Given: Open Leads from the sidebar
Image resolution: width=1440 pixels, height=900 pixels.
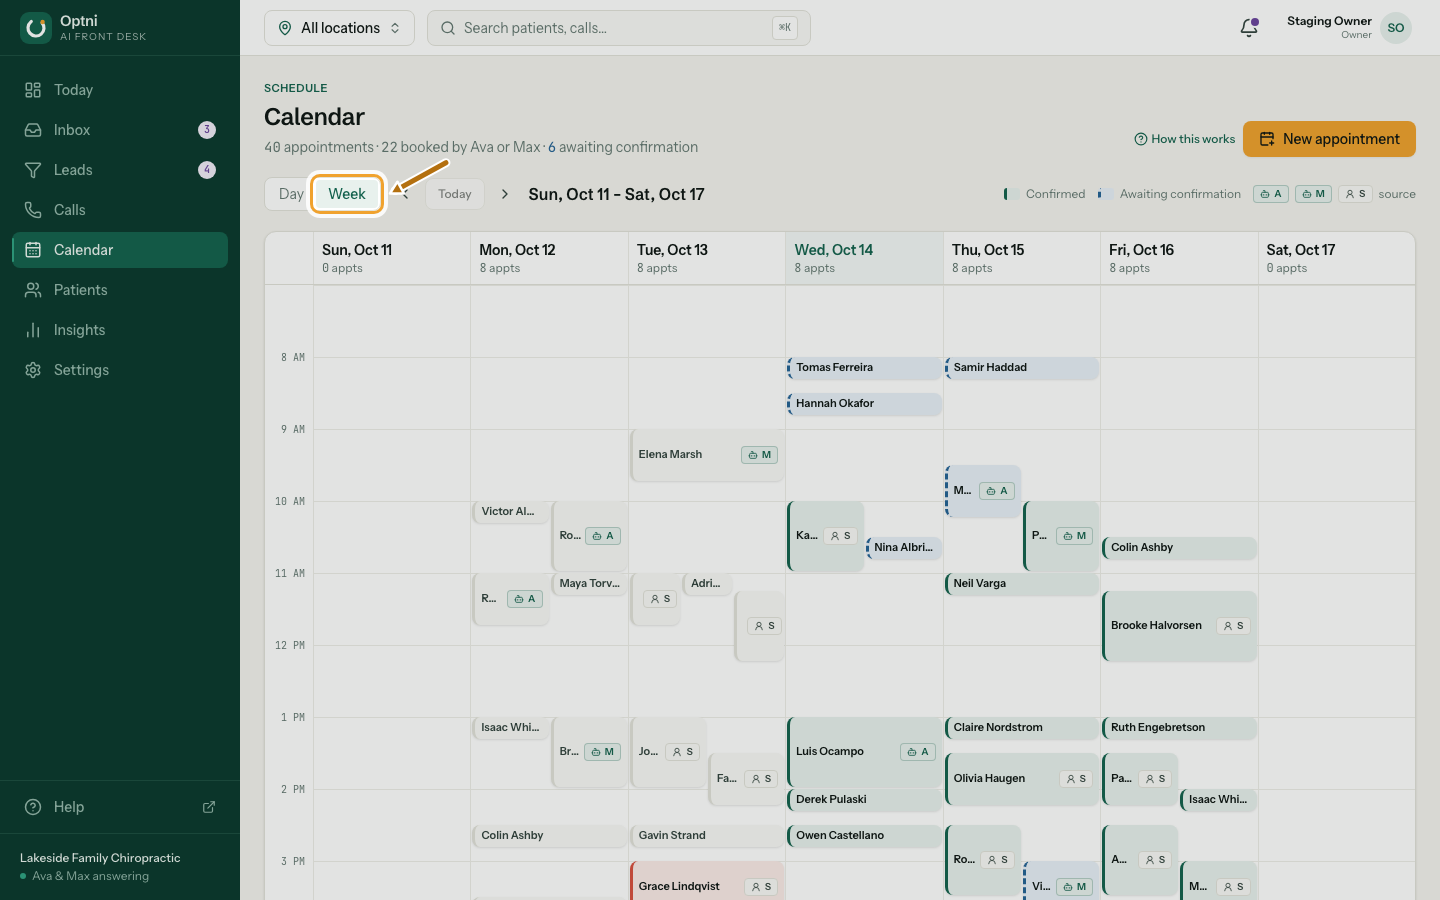Looking at the screenshot, I should pyautogui.click(x=120, y=170).
